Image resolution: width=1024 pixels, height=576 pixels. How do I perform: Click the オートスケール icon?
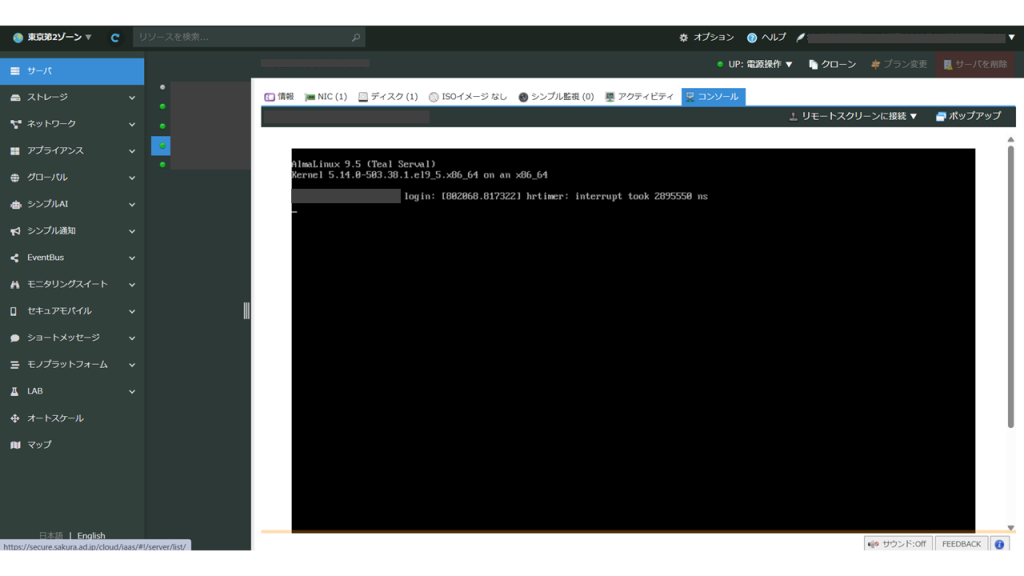coord(15,419)
